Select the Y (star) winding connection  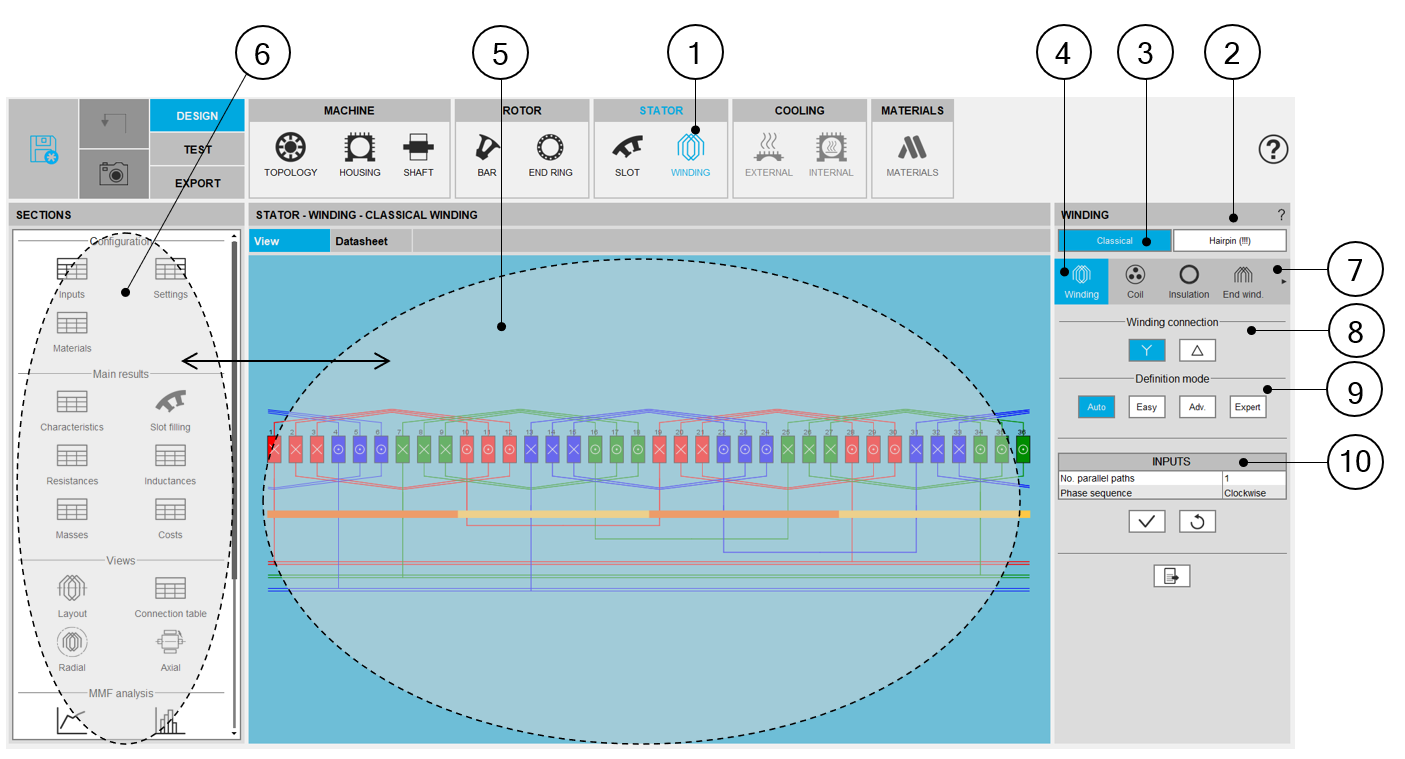coord(1146,350)
